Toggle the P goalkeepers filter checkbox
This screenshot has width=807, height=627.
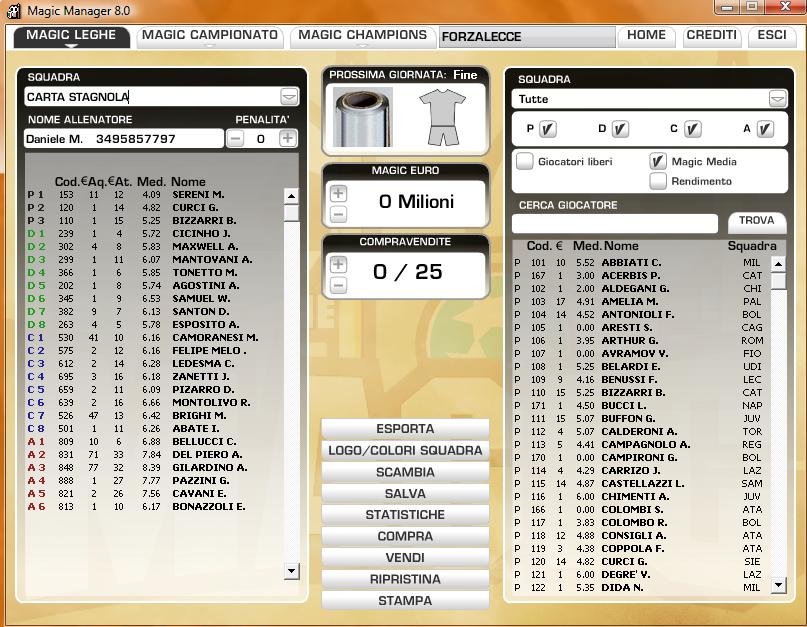click(548, 129)
